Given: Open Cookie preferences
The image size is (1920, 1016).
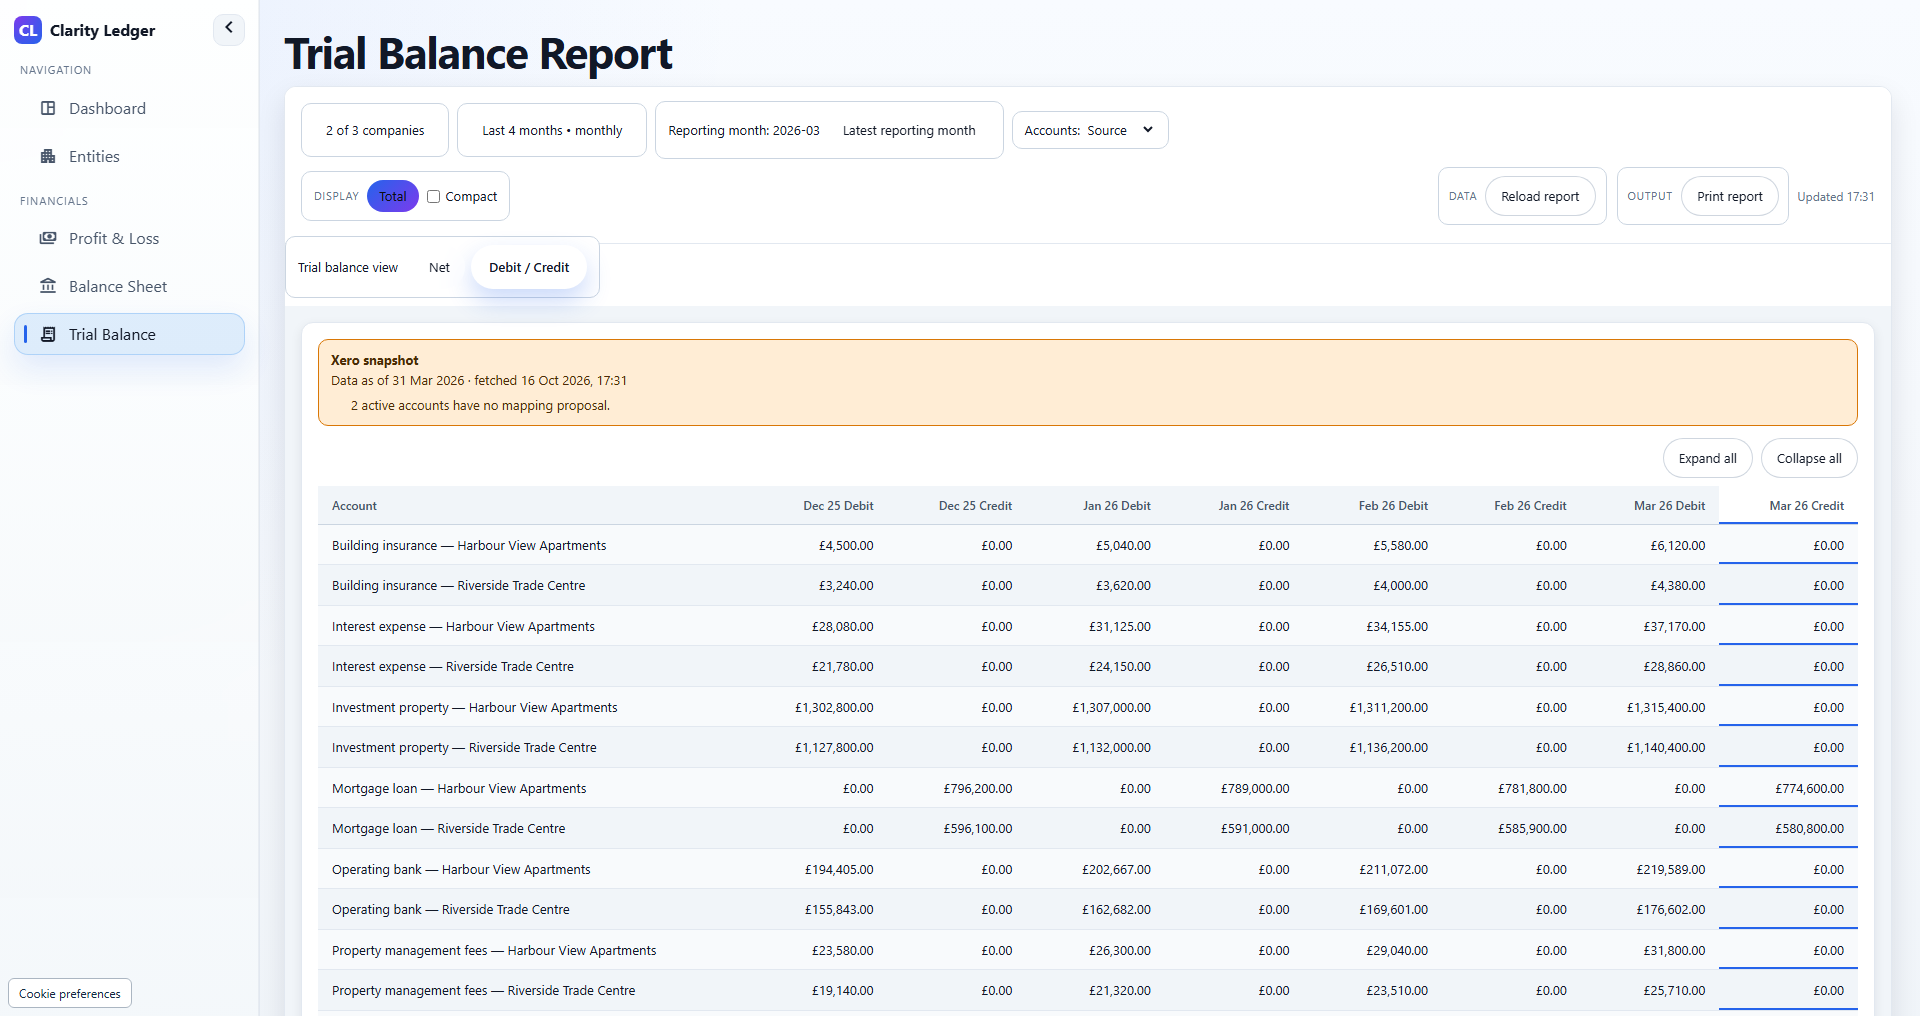Looking at the screenshot, I should [x=70, y=993].
